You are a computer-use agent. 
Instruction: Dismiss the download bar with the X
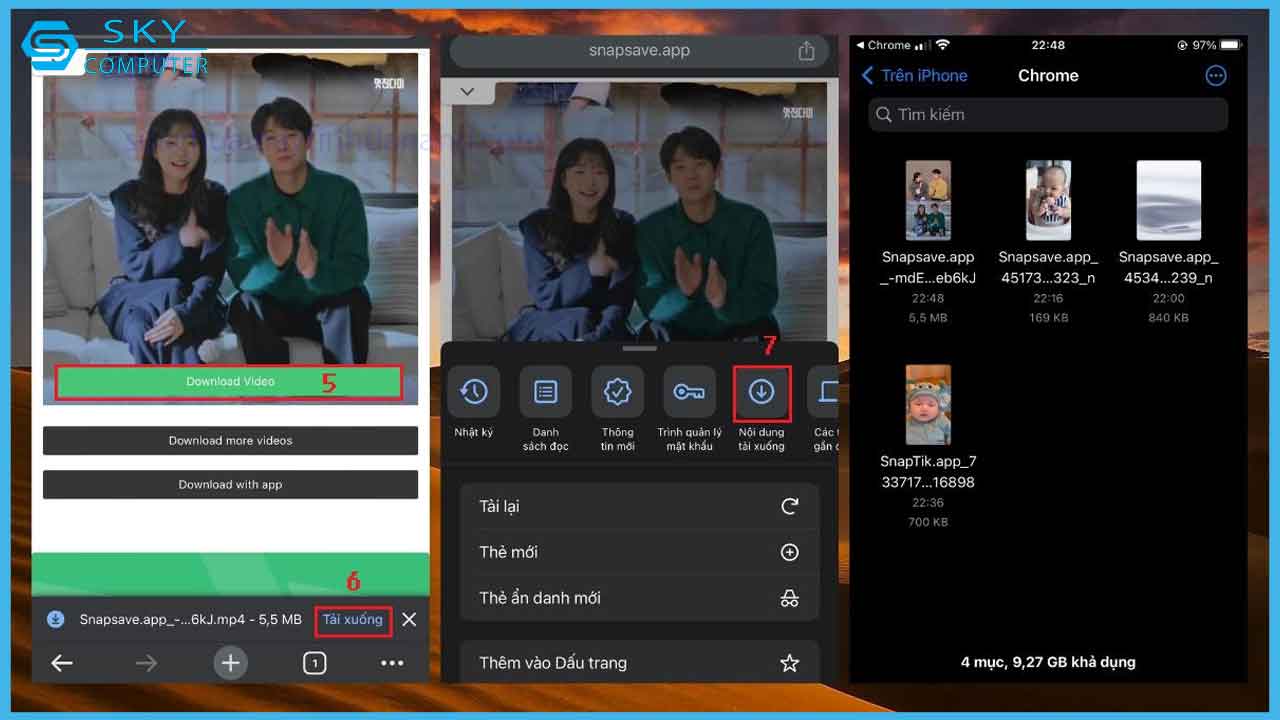pyautogui.click(x=409, y=620)
